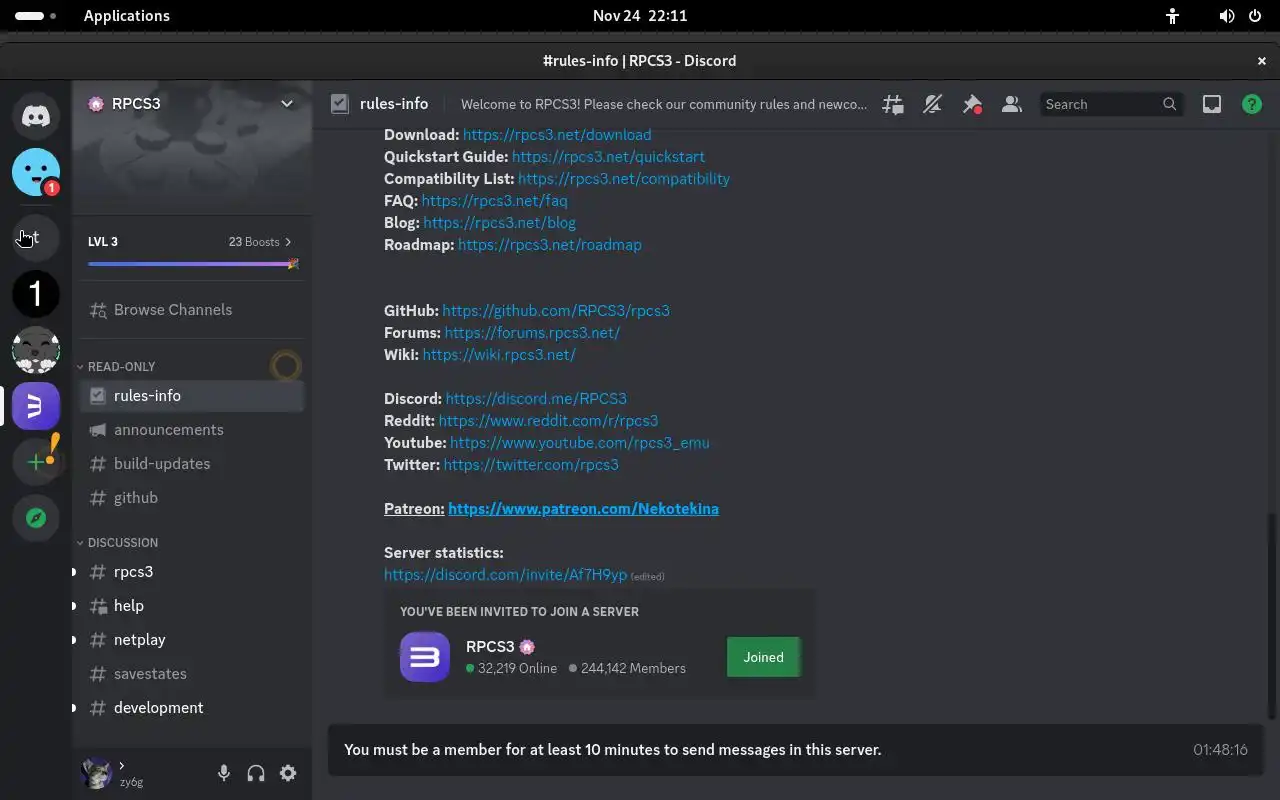
Task: Open the rpcs3.net/quickstart link
Action: click(608, 157)
